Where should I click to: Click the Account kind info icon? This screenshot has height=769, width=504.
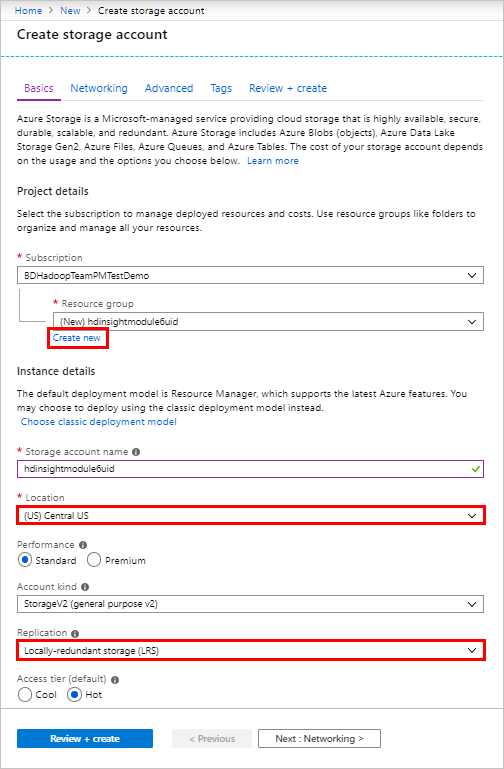(x=85, y=587)
